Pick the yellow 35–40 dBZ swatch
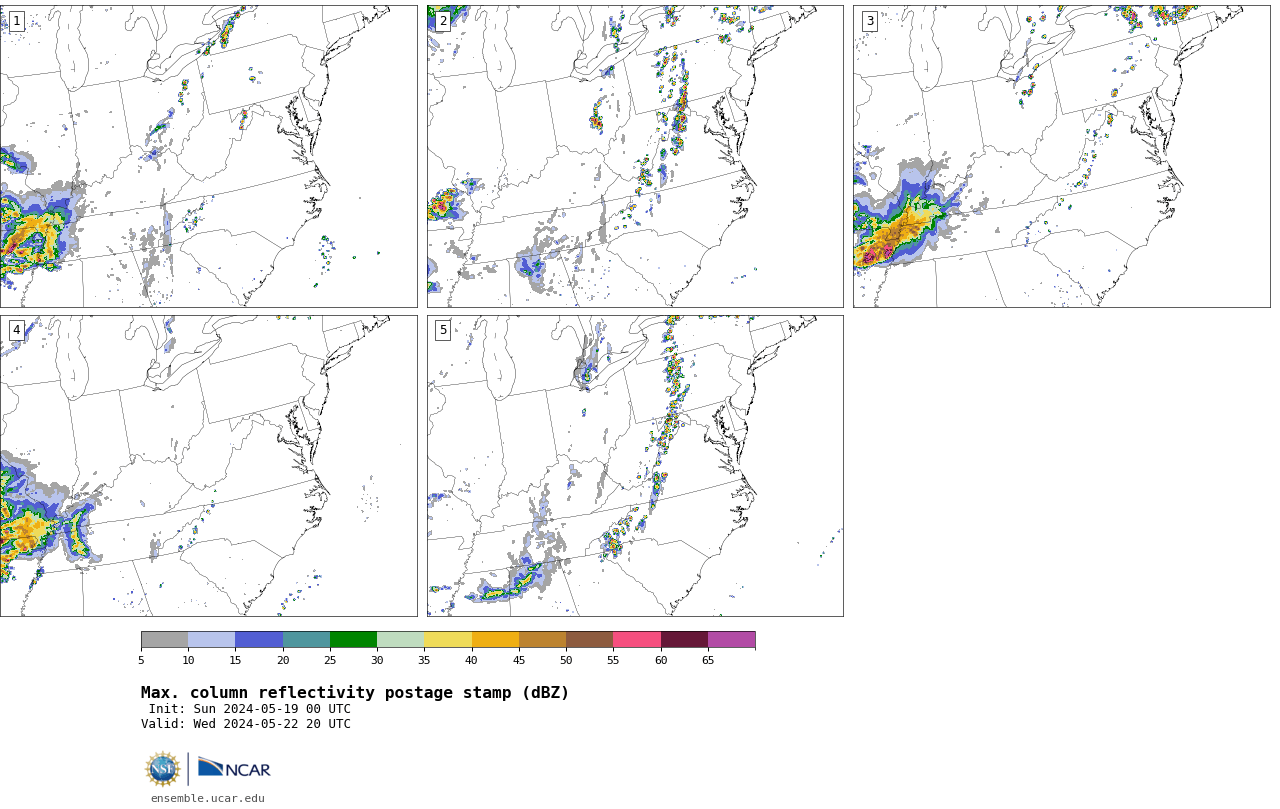This screenshot has height=809, width=1280. coord(448,640)
